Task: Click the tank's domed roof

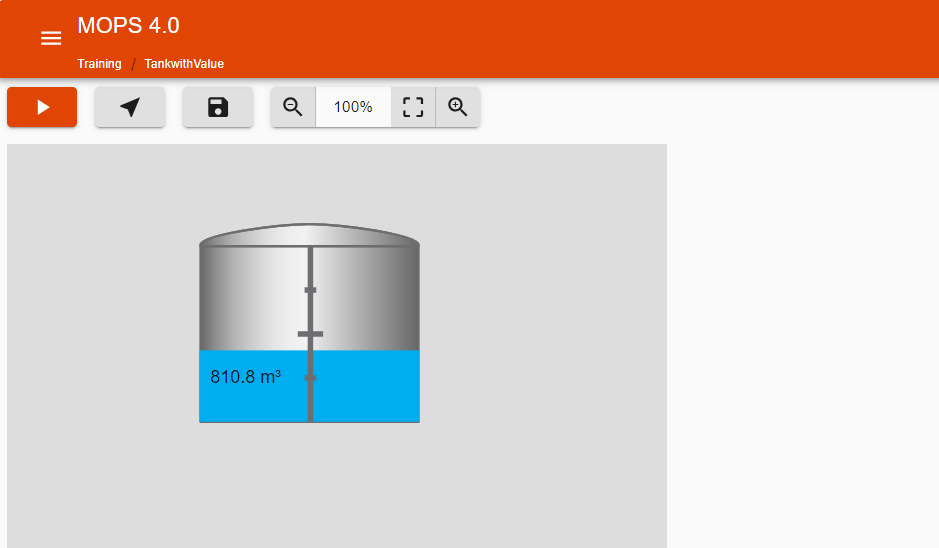Action: point(309,234)
